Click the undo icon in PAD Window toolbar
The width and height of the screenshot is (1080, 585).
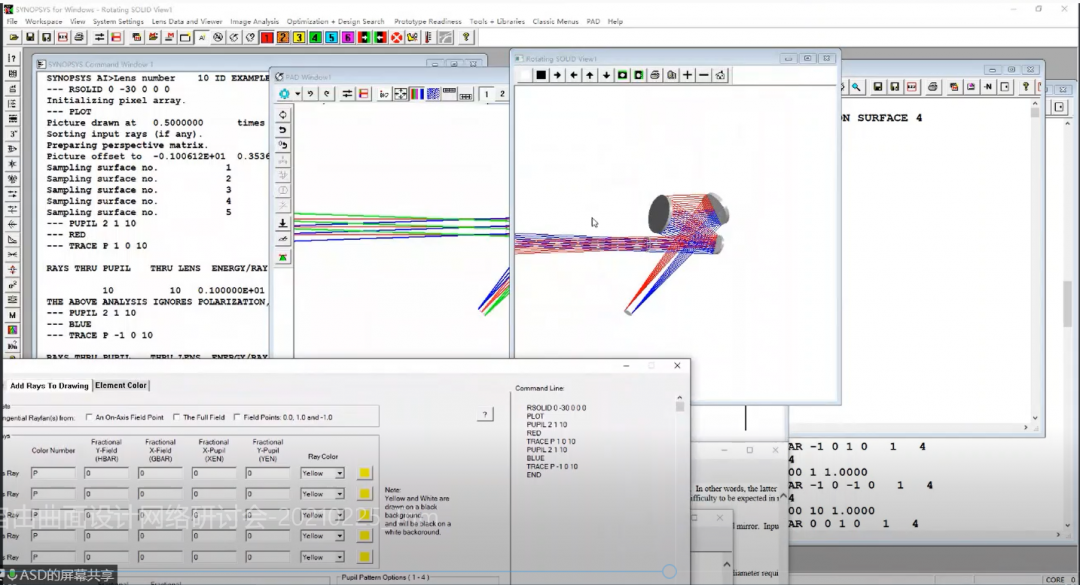(x=311, y=94)
